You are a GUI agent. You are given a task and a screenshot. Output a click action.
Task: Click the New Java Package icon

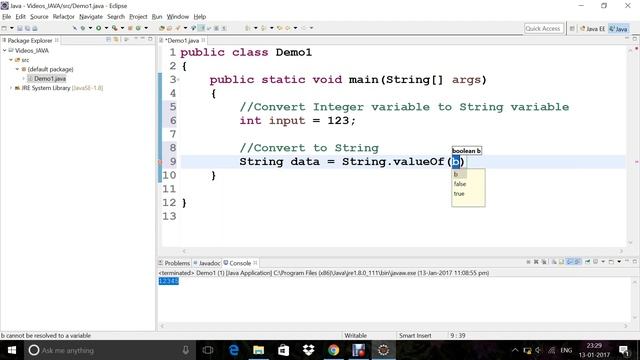coord(130,28)
